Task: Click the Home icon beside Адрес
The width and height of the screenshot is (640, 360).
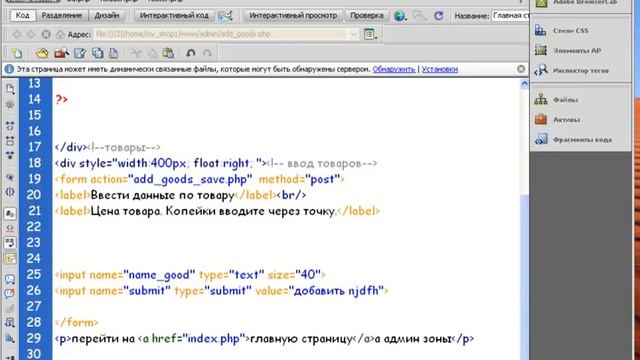Action: click(60, 34)
